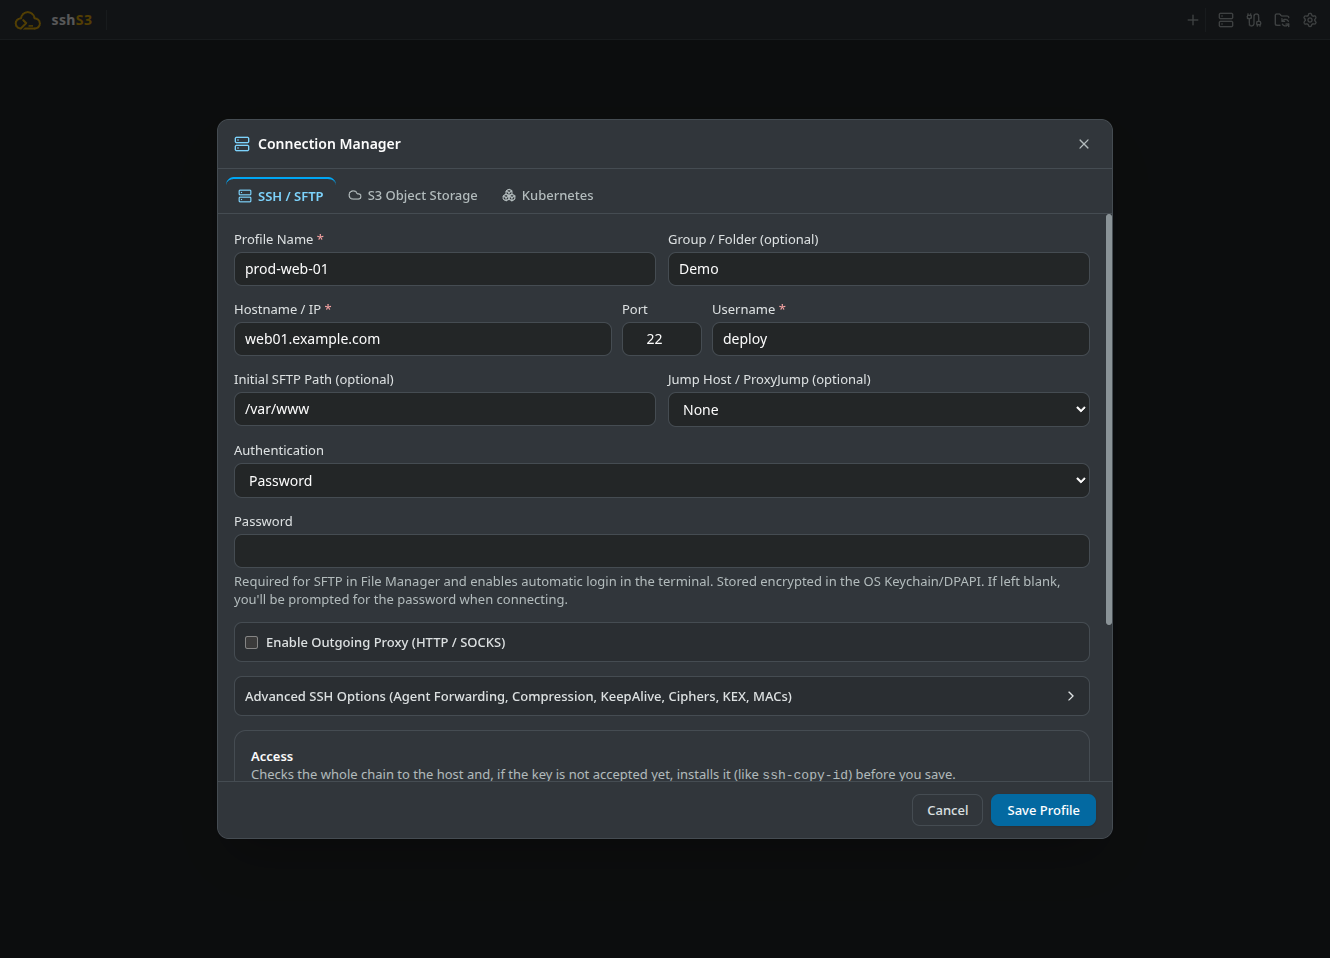Click the Cancel button
This screenshot has width=1330, height=958.
[947, 810]
